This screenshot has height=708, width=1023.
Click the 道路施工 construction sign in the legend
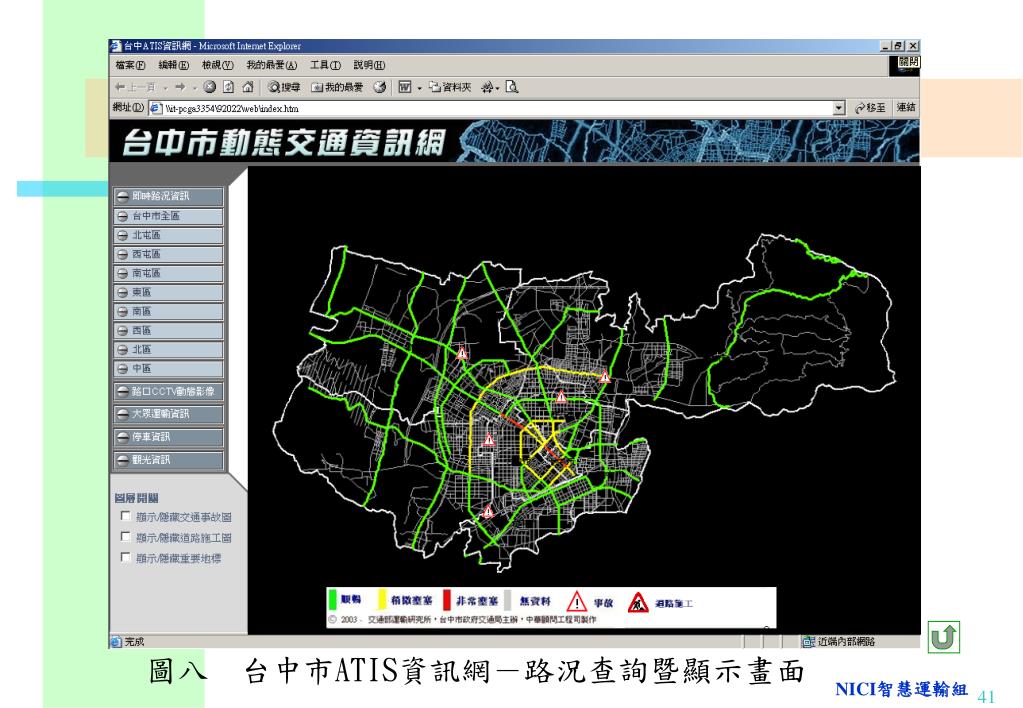point(638,602)
